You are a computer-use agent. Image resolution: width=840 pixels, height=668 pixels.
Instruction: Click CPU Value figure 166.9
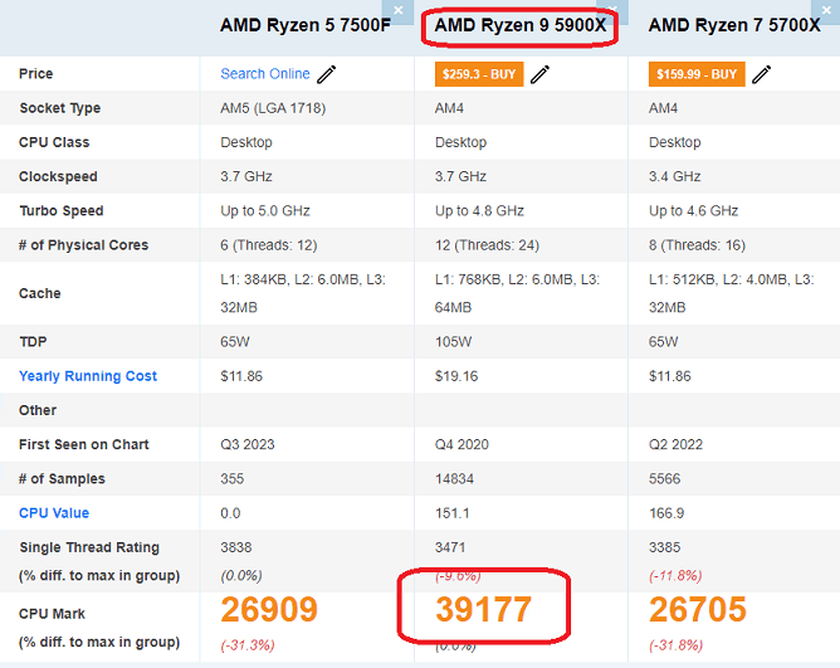pyautogui.click(x=666, y=513)
